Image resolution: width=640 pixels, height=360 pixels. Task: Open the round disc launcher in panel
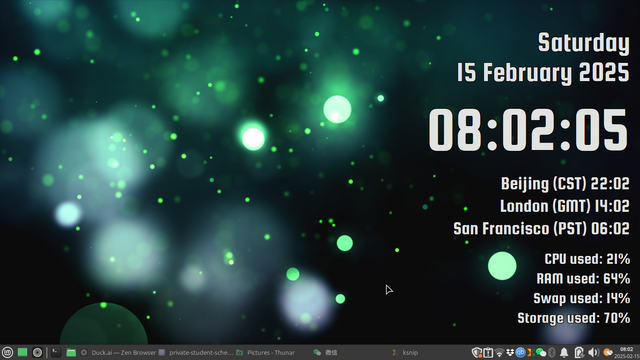tap(37, 352)
